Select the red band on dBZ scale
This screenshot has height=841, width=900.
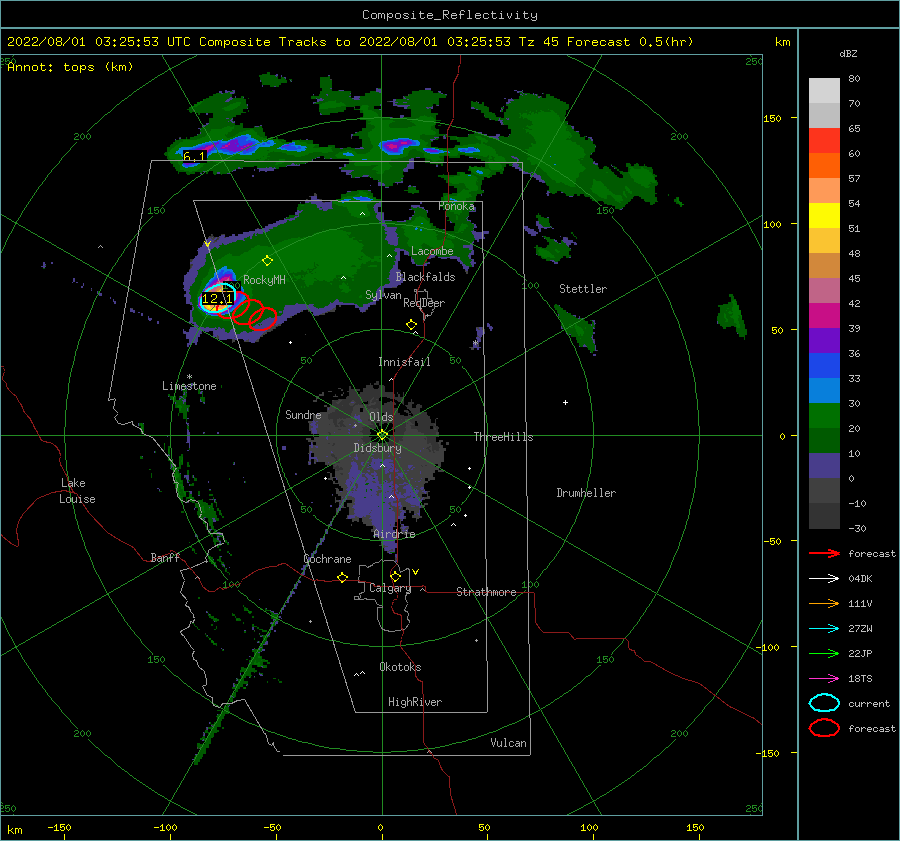[x=824, y=141]
